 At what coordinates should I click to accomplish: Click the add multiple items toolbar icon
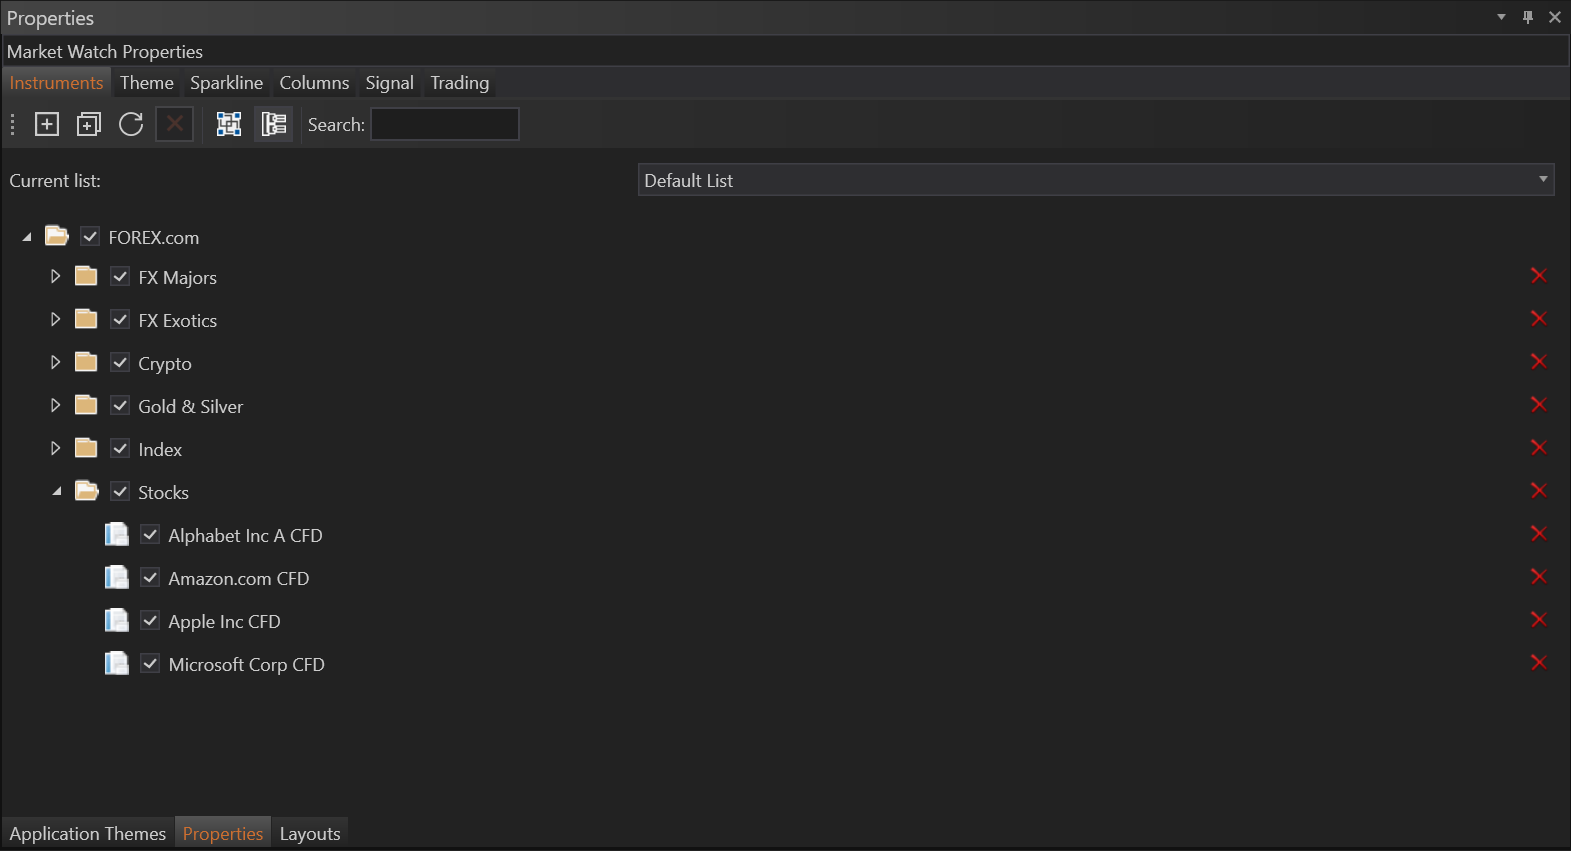tap(89, 124)
